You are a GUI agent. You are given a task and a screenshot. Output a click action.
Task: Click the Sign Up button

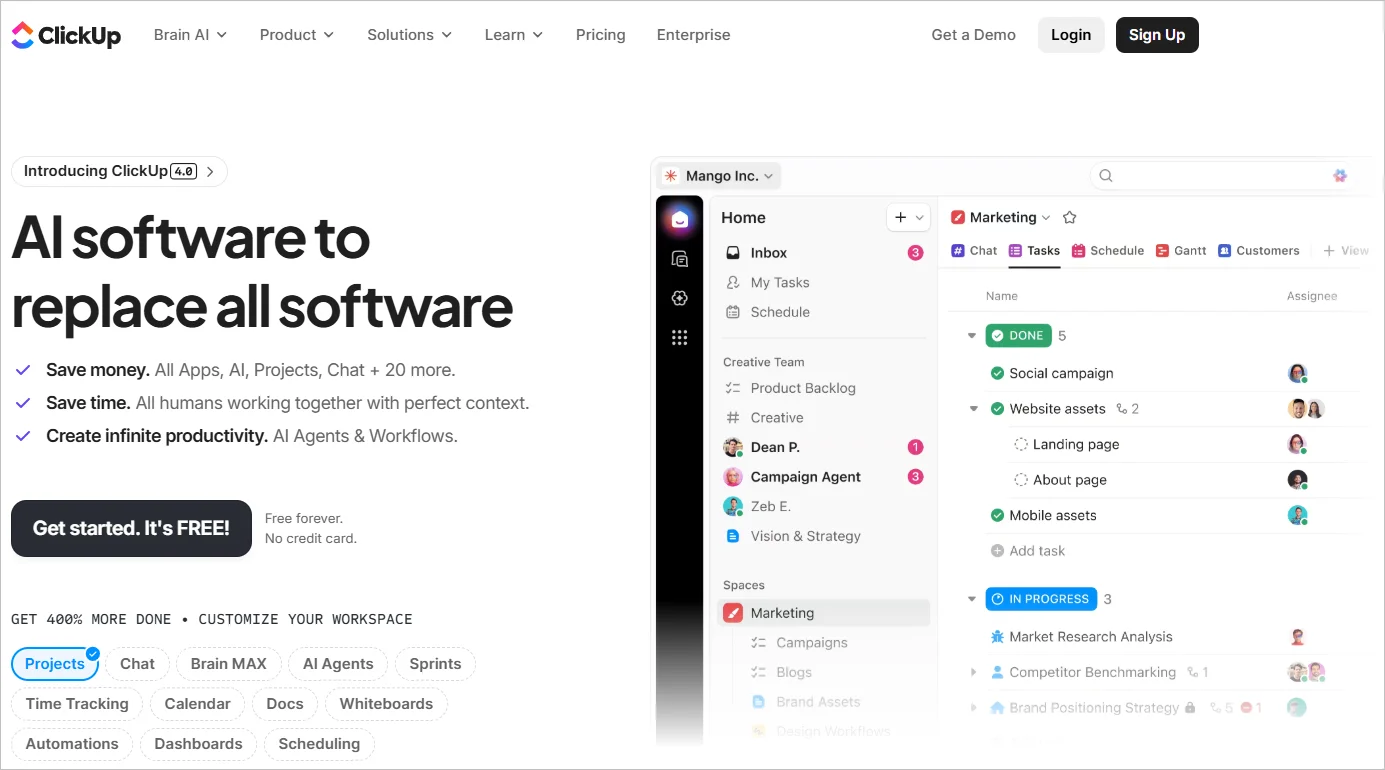tap(1156, 34)
